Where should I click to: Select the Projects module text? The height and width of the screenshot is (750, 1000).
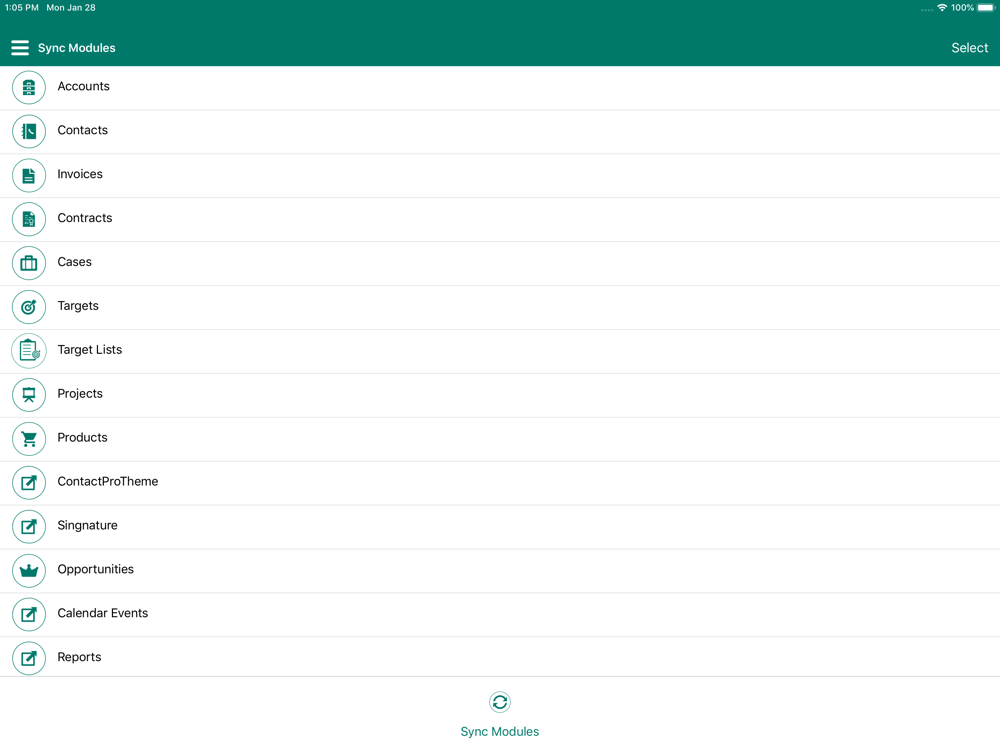[80, 394]
